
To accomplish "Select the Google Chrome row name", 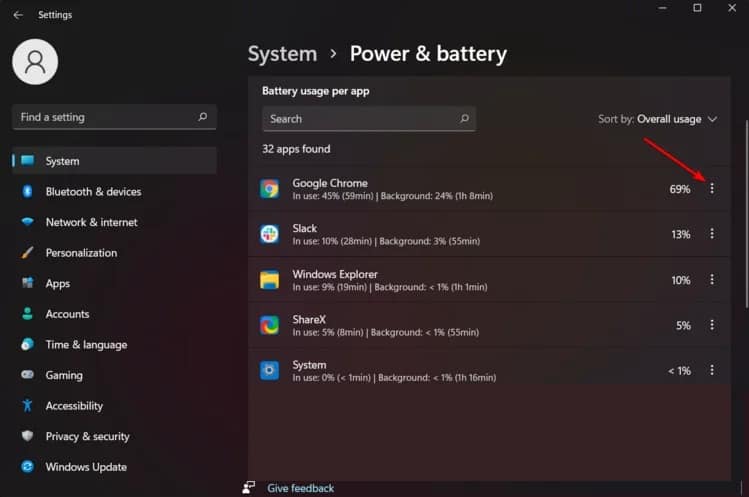I will pyautogui.click(x=330, y=183).
